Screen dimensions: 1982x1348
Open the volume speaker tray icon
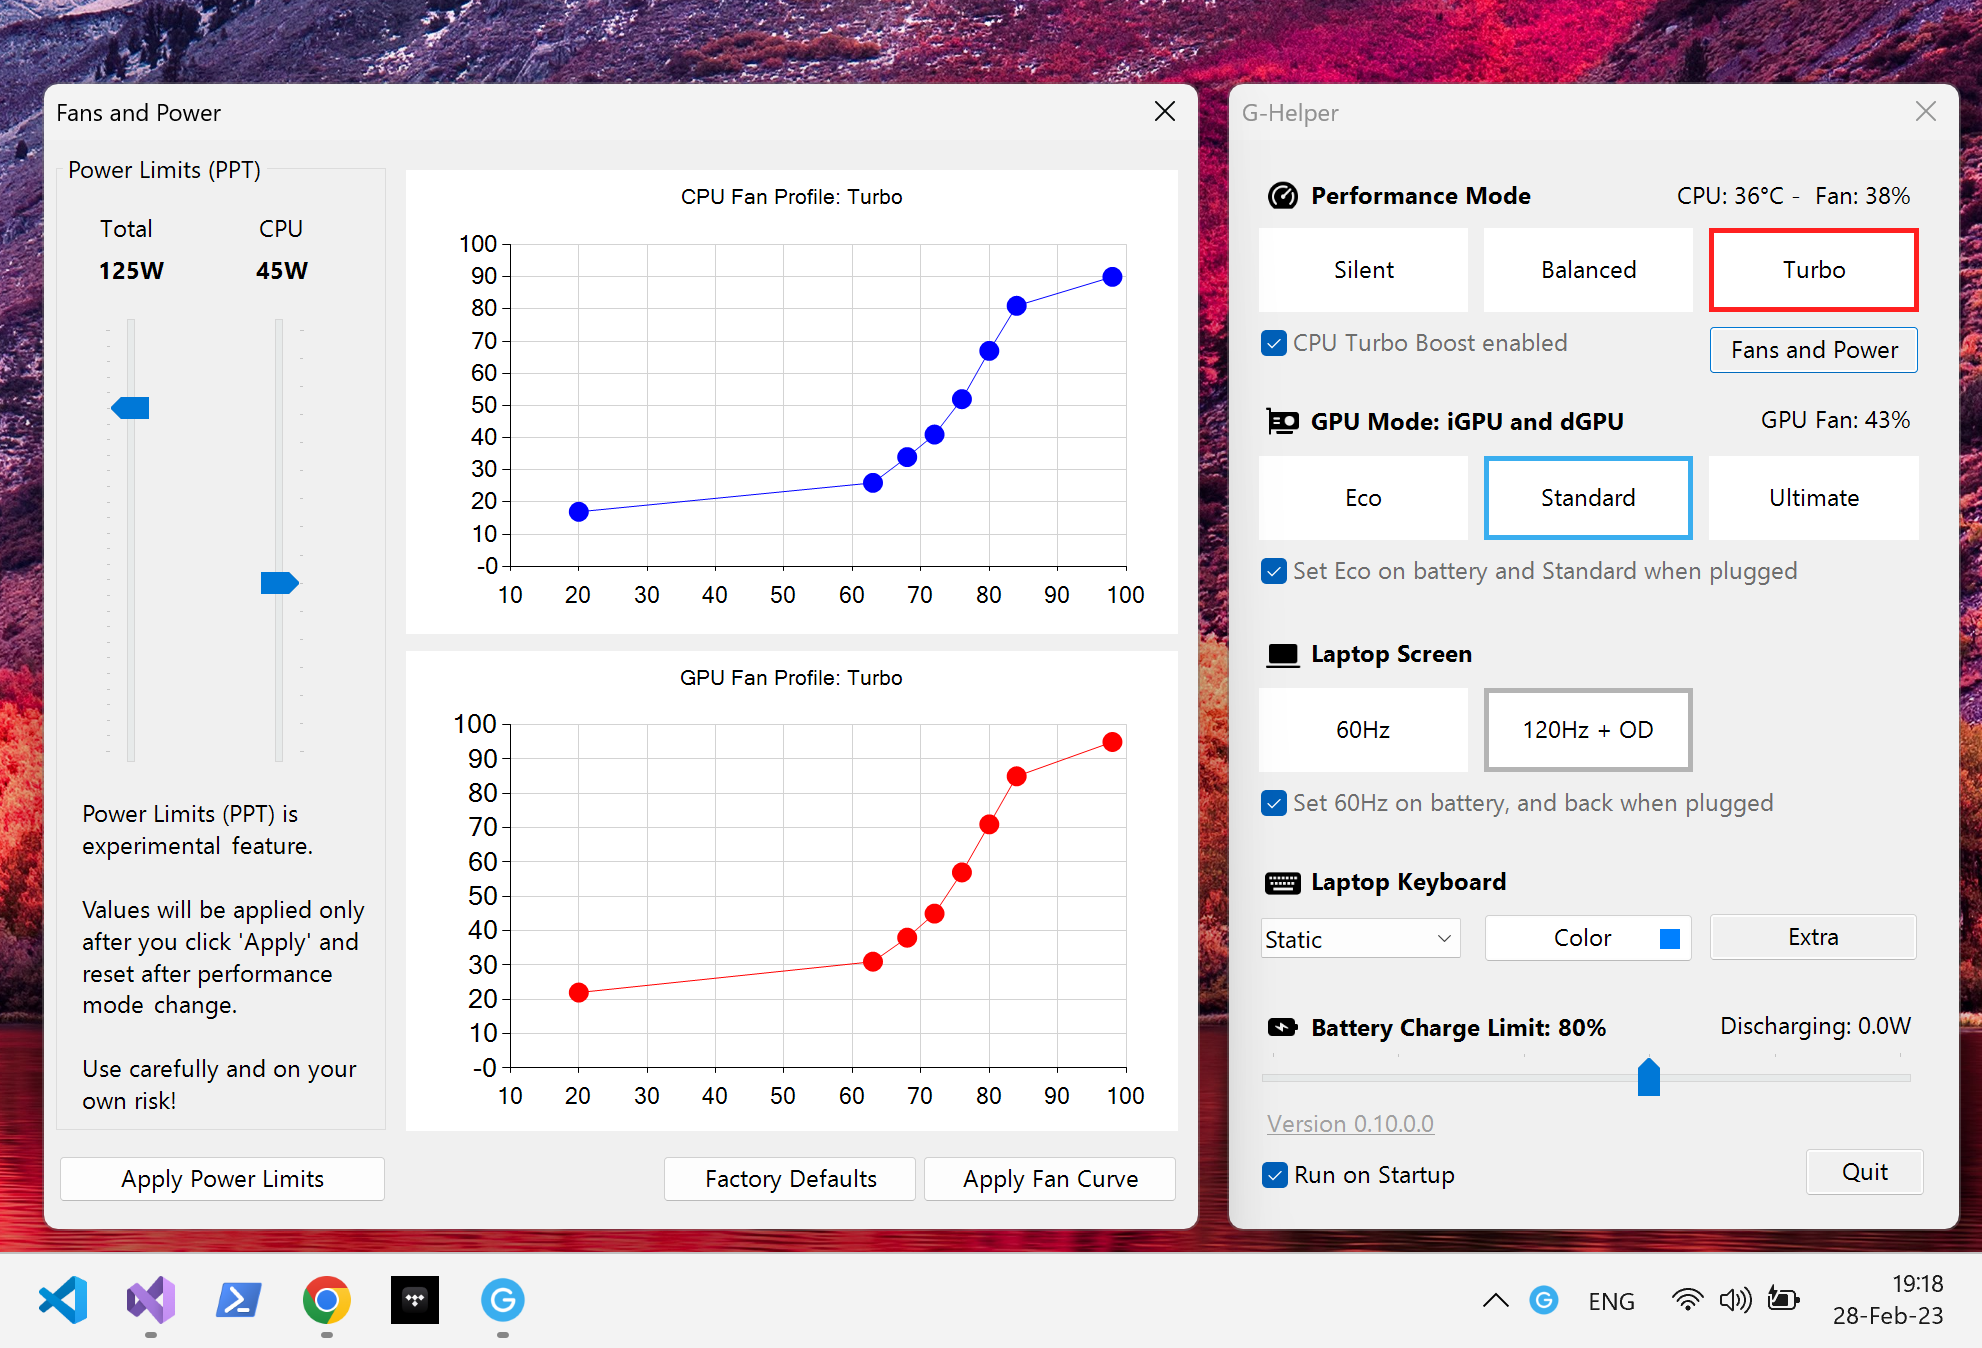pos(1735,1300)
